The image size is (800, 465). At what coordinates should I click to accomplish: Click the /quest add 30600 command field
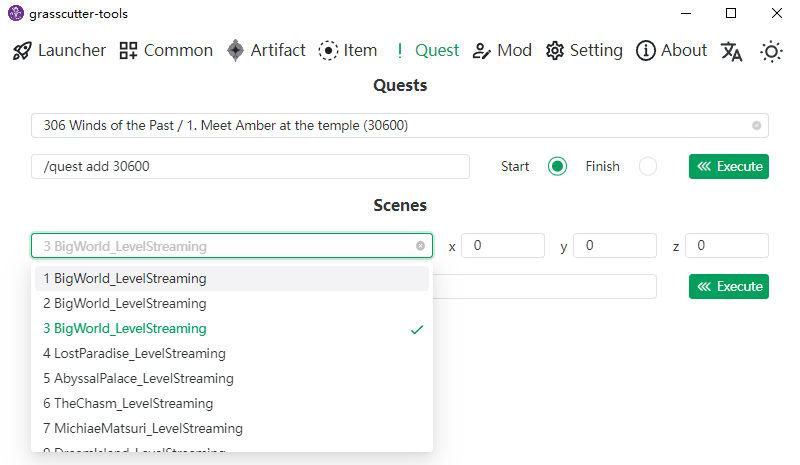250,166
